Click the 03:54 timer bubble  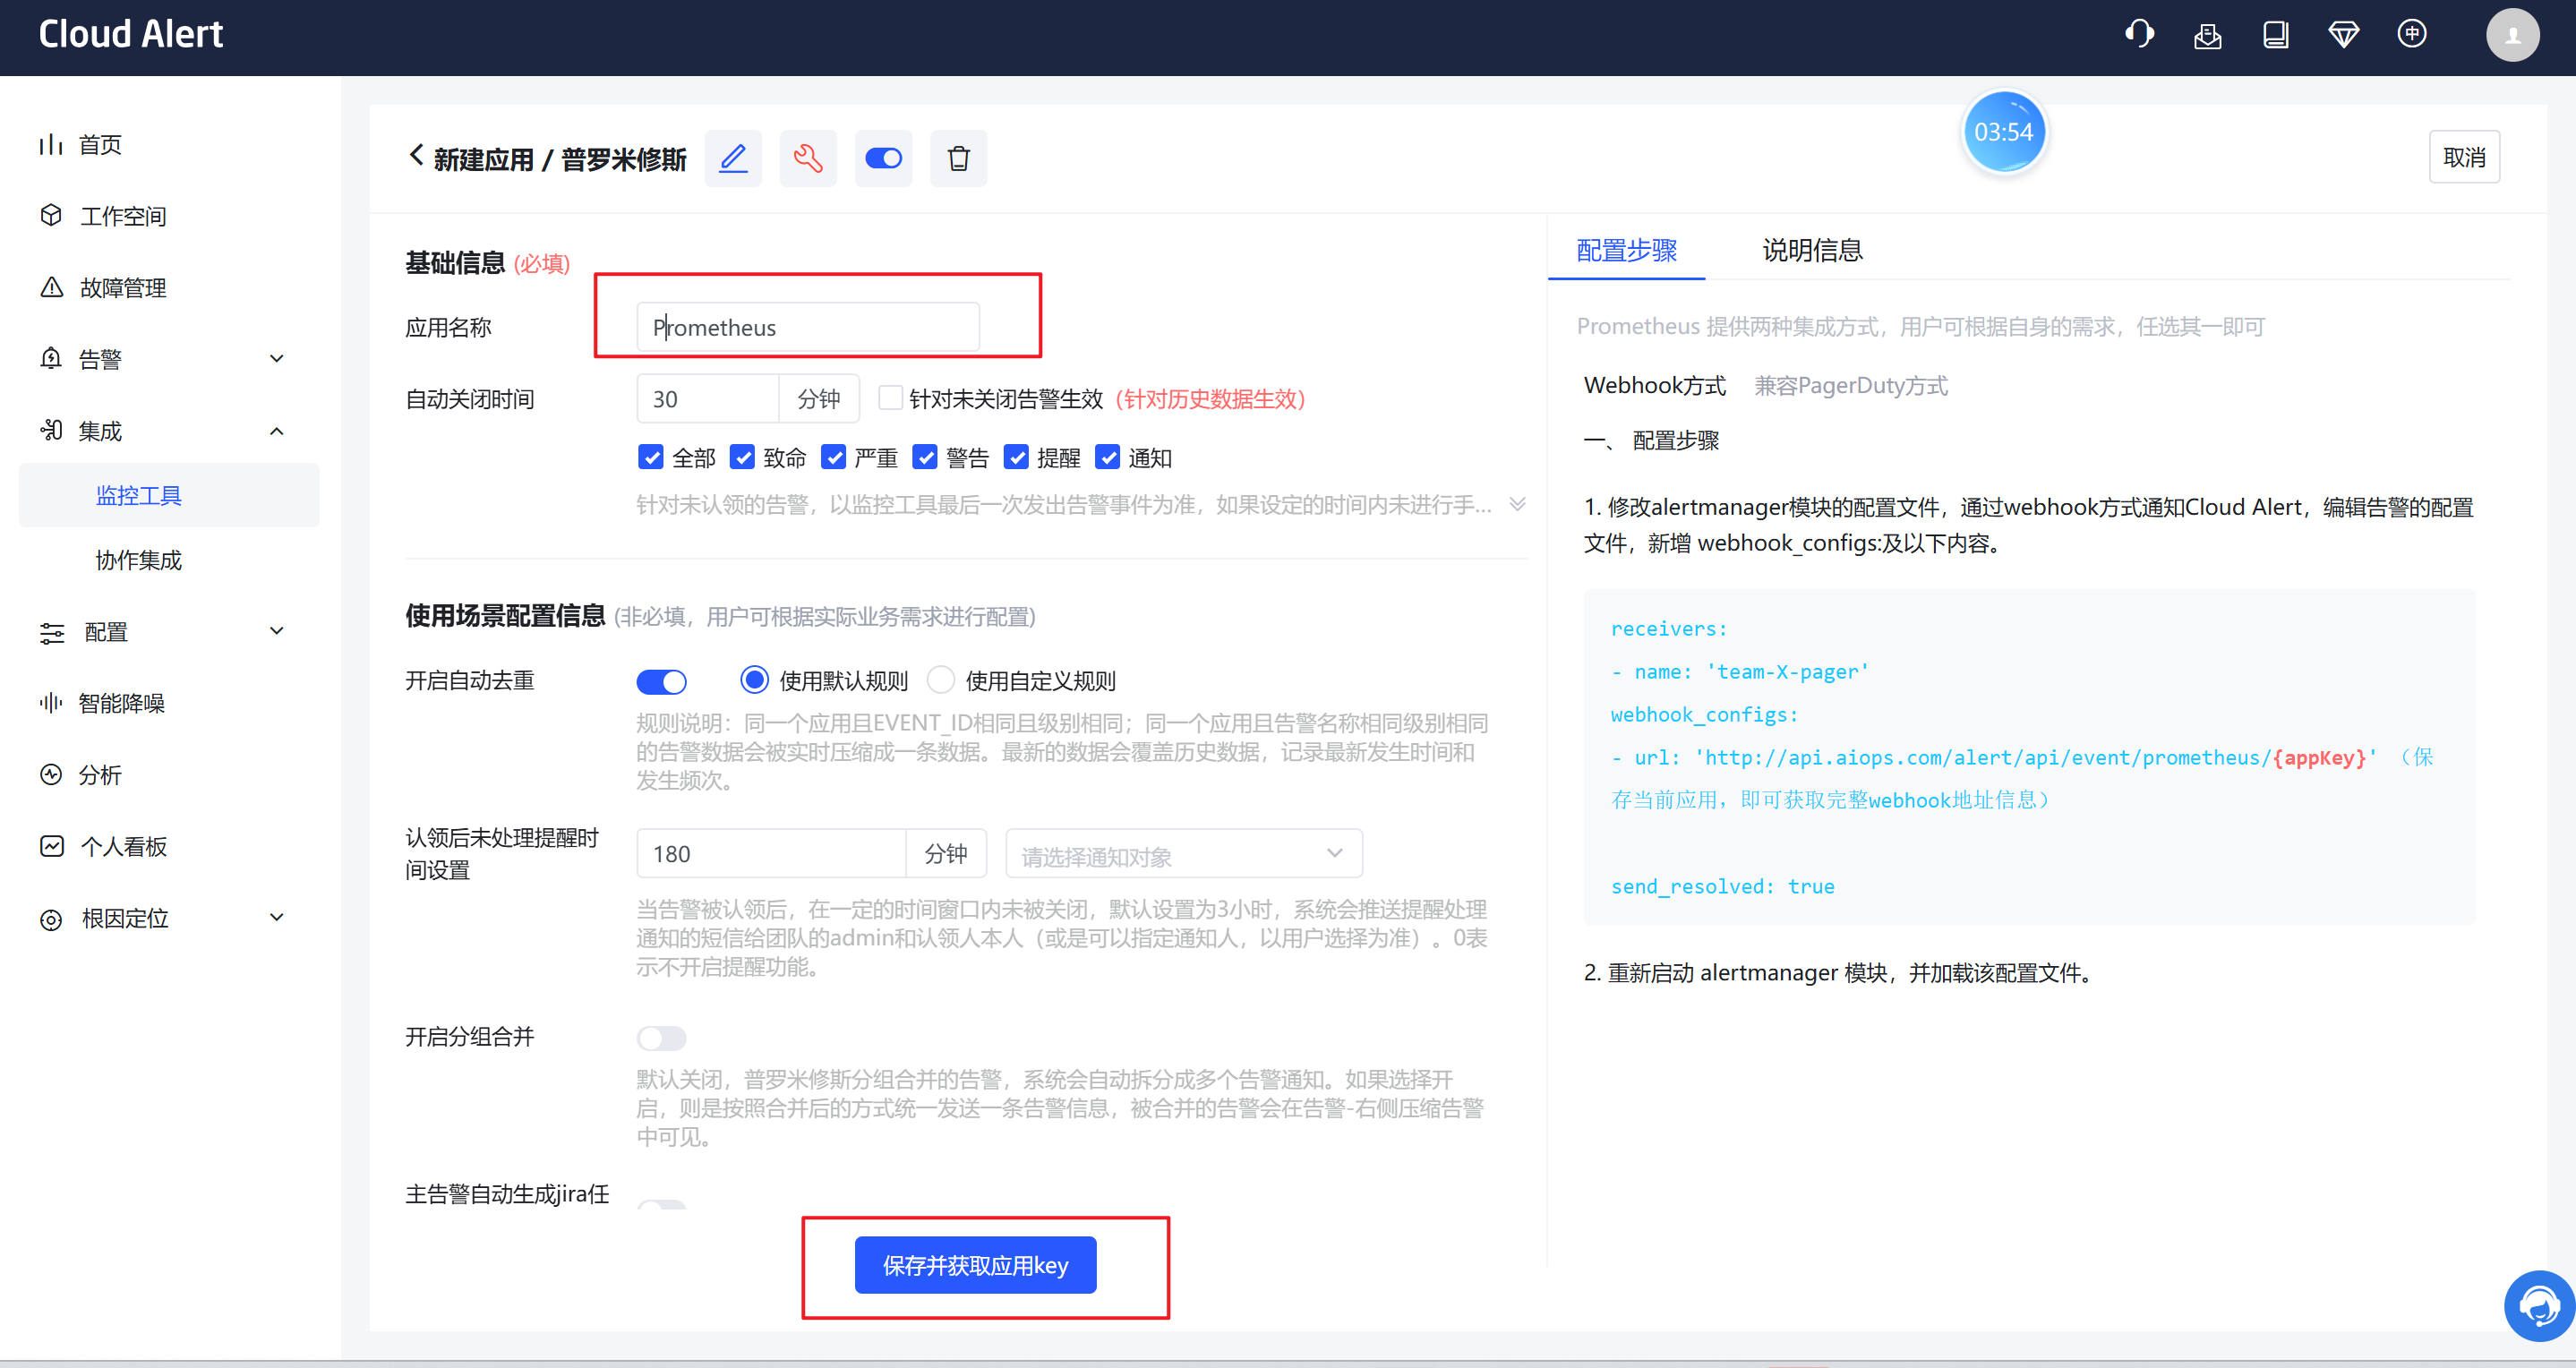pos(2003,132)
